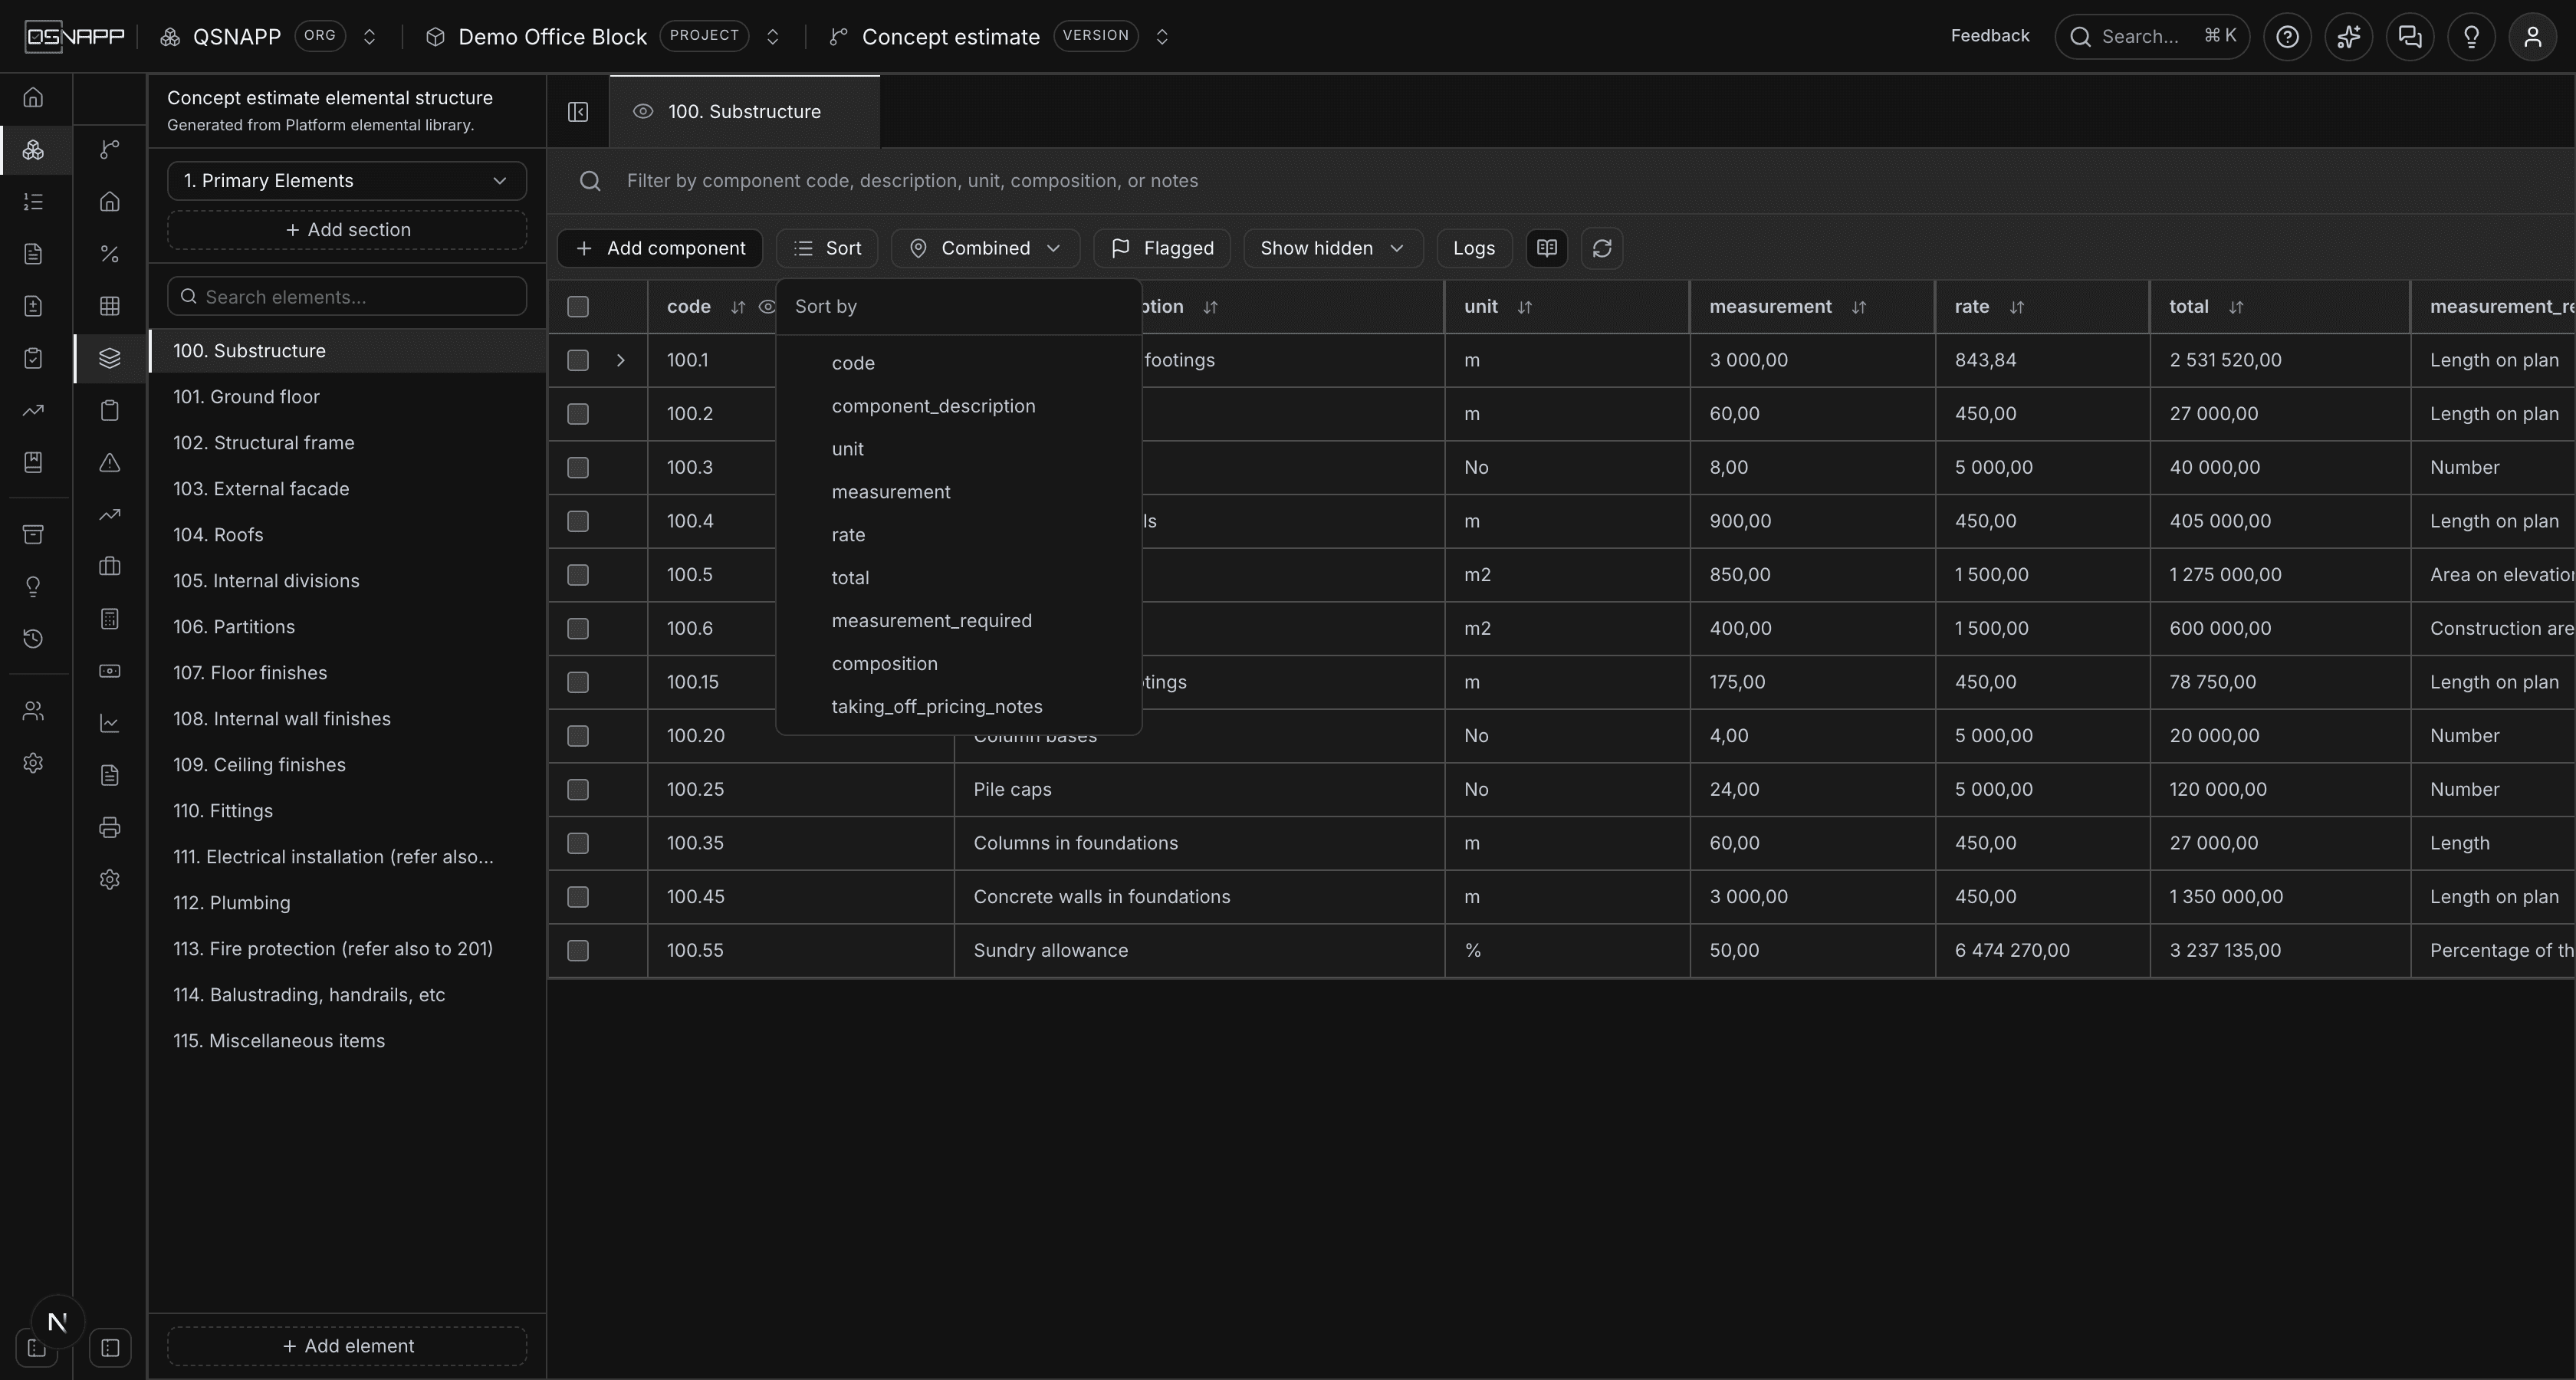This screenshot has height=1380, width=2576.
Task: Check the checkbox for row 100.55
Action: 578,951
